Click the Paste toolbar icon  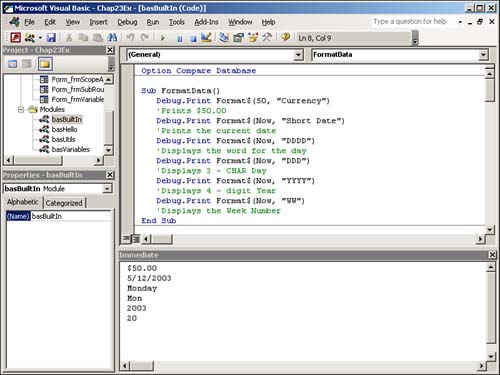click(98, 38)
